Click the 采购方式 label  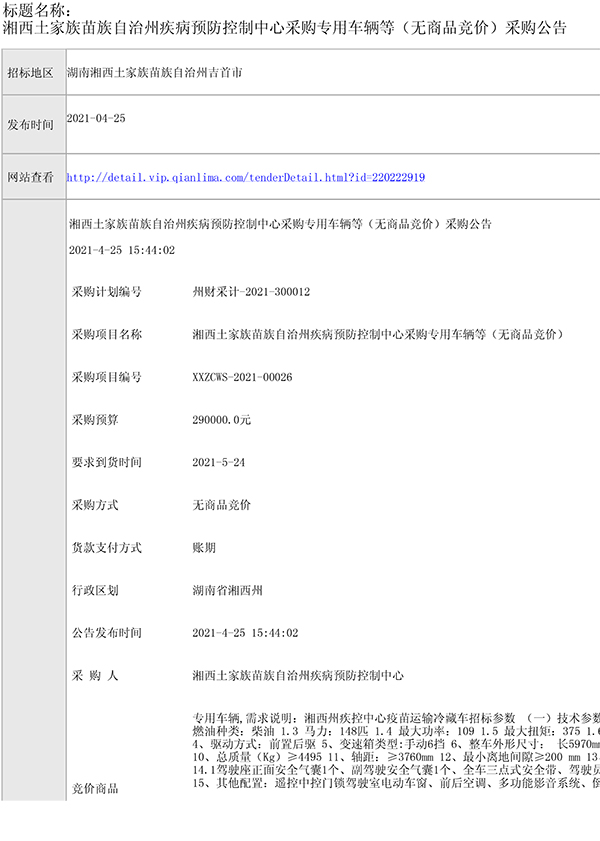click(x=95, y=505)
